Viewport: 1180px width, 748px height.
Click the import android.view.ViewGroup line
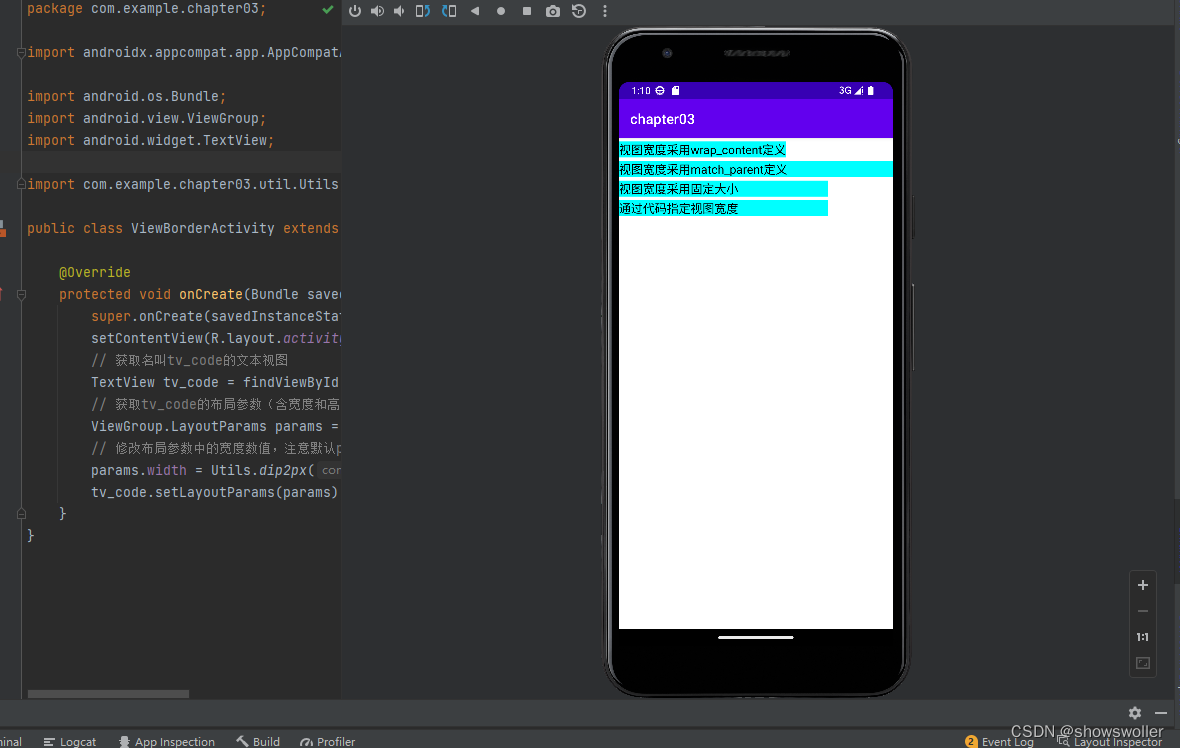[147, 118]
